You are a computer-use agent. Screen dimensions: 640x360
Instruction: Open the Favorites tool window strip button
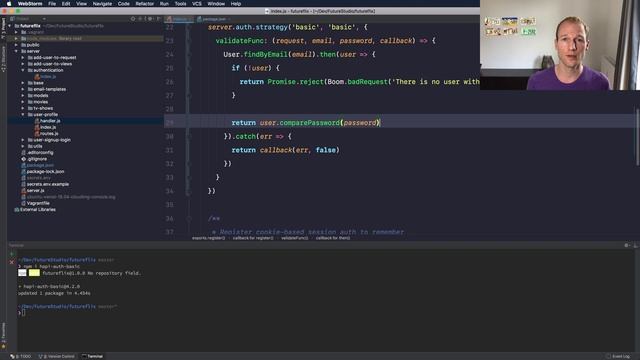click(3, 336)
